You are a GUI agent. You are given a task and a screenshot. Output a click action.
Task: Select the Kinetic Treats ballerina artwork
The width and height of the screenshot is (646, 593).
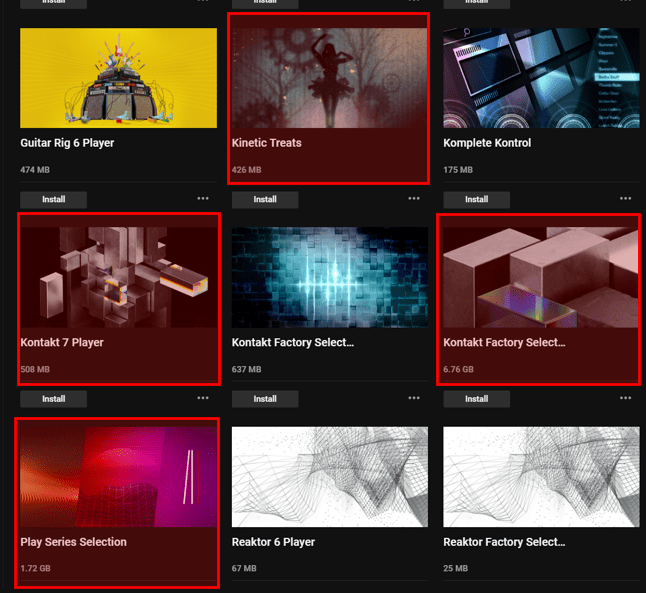pyautogui.click(x=330, y=78)
